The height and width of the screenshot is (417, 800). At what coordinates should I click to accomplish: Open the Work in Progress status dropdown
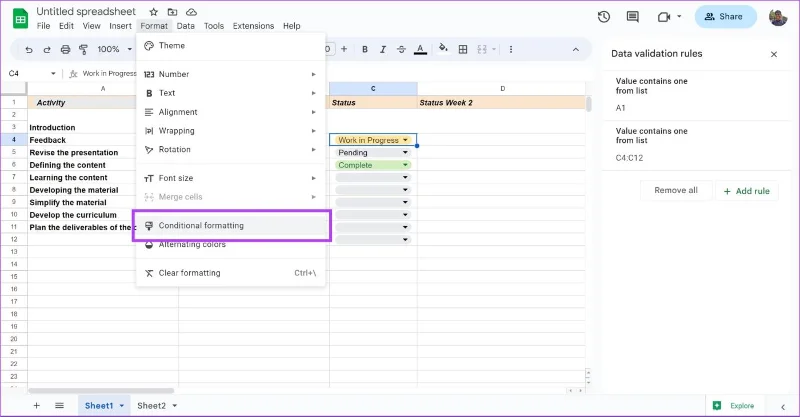tap(405, 140)
